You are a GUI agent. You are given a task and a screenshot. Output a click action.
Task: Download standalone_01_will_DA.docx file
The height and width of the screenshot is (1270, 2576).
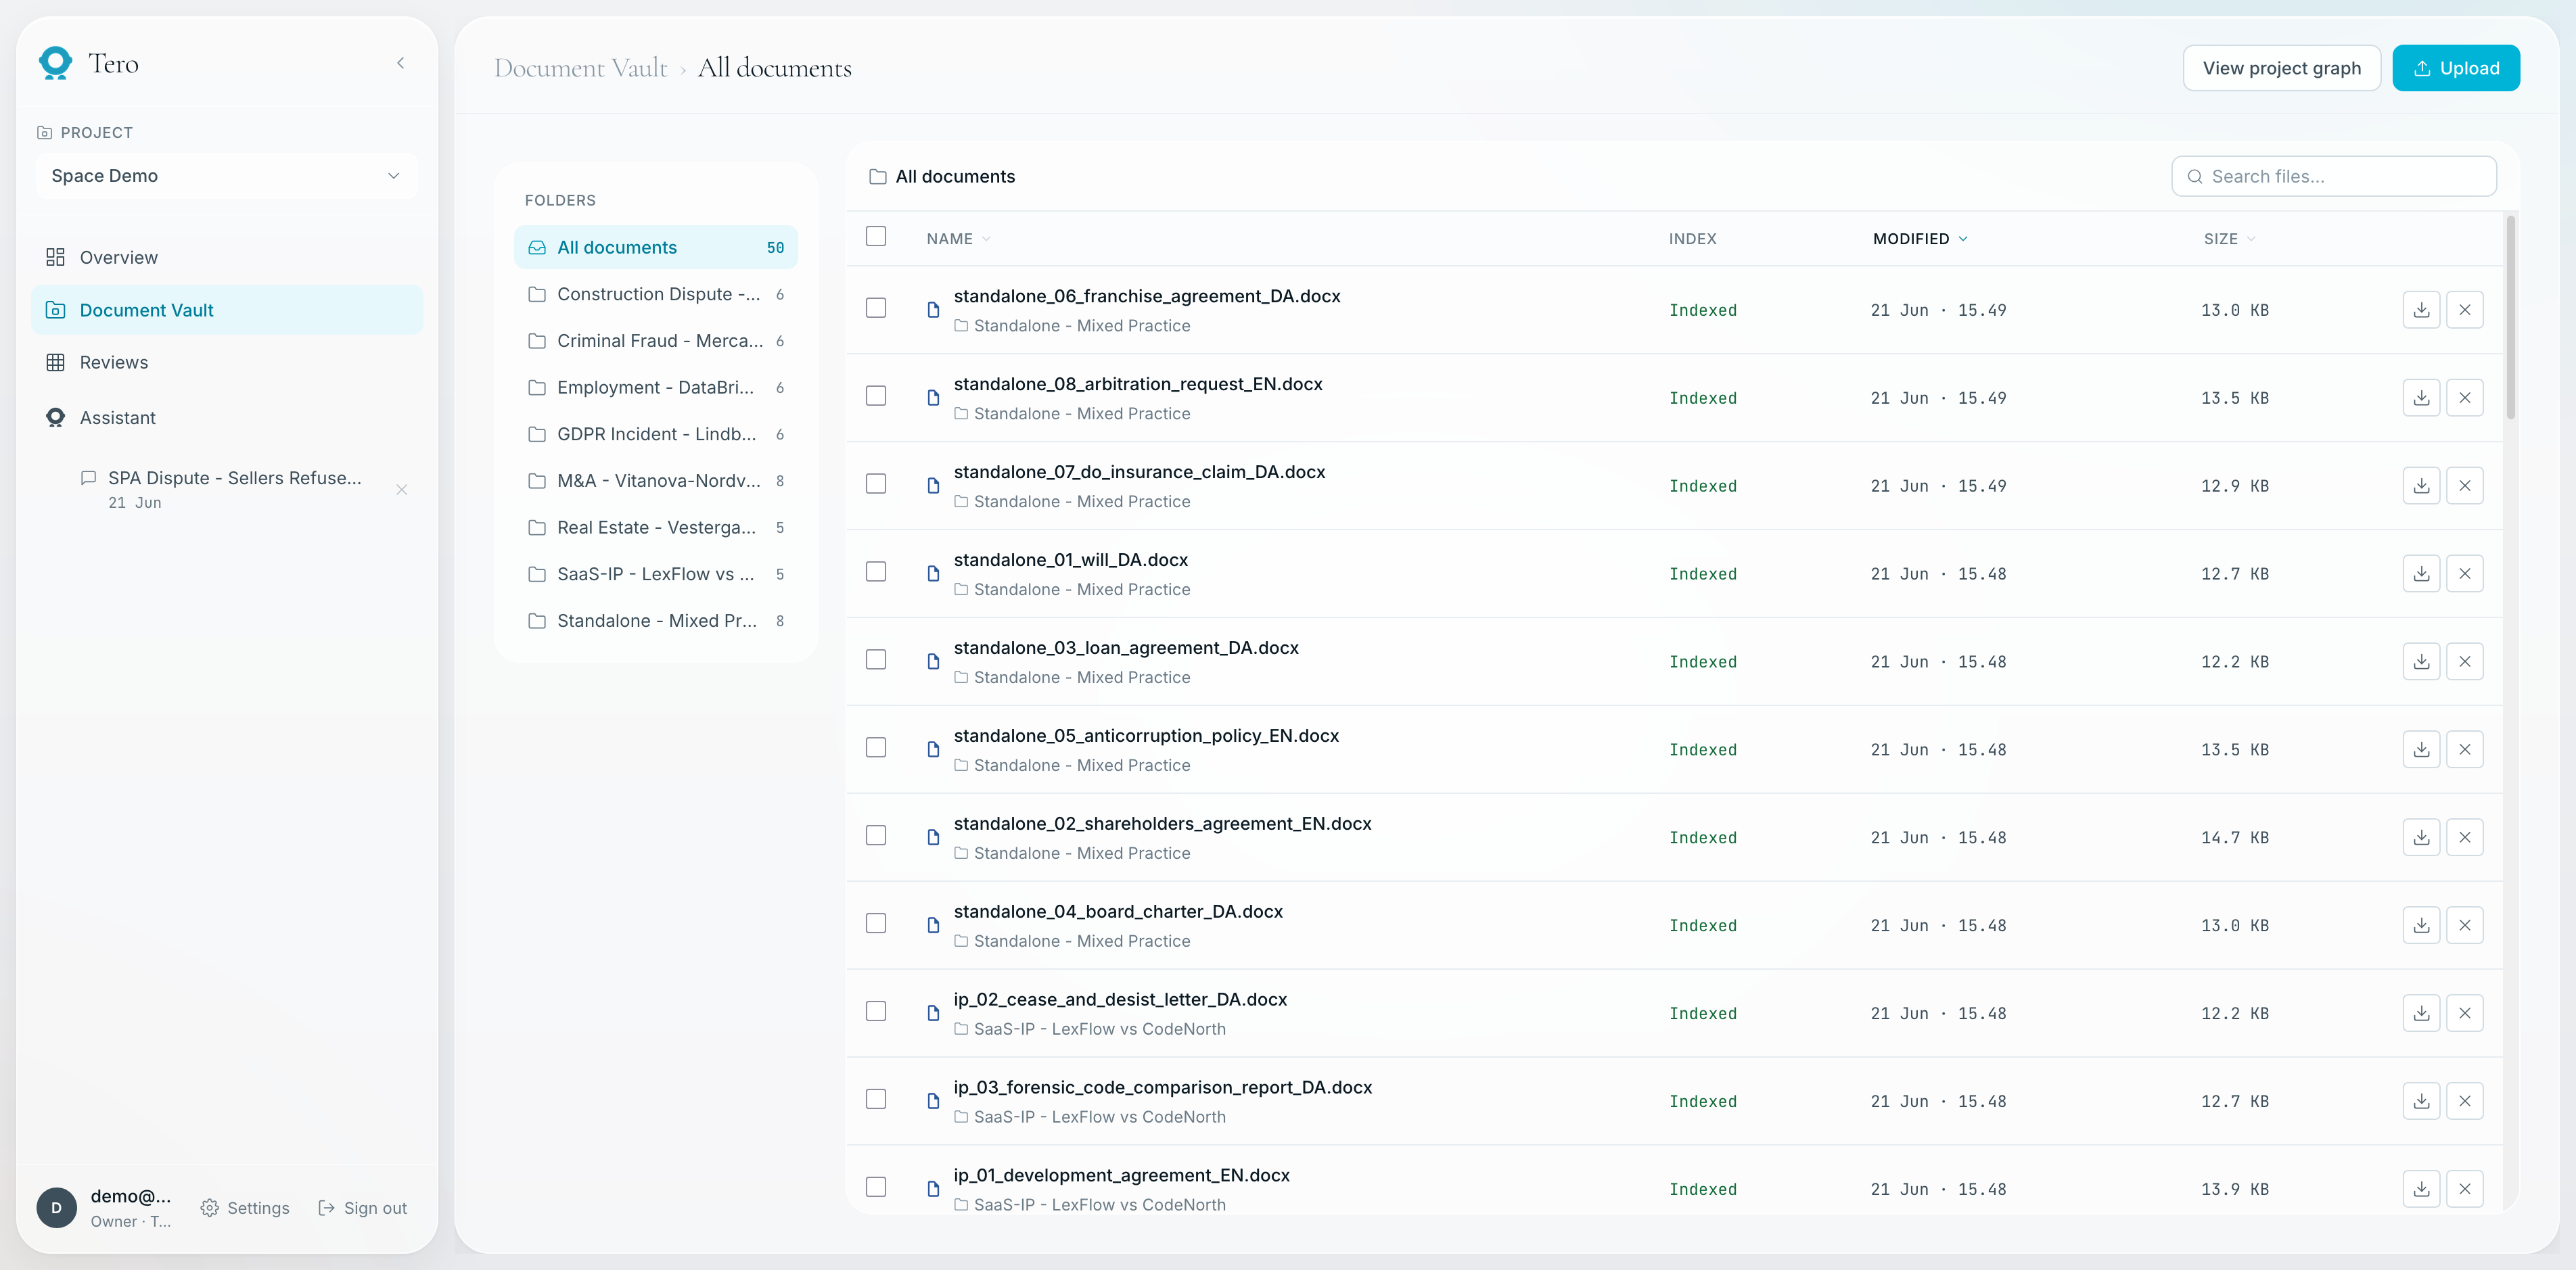pyautogui.click(x=2421, y=574)
